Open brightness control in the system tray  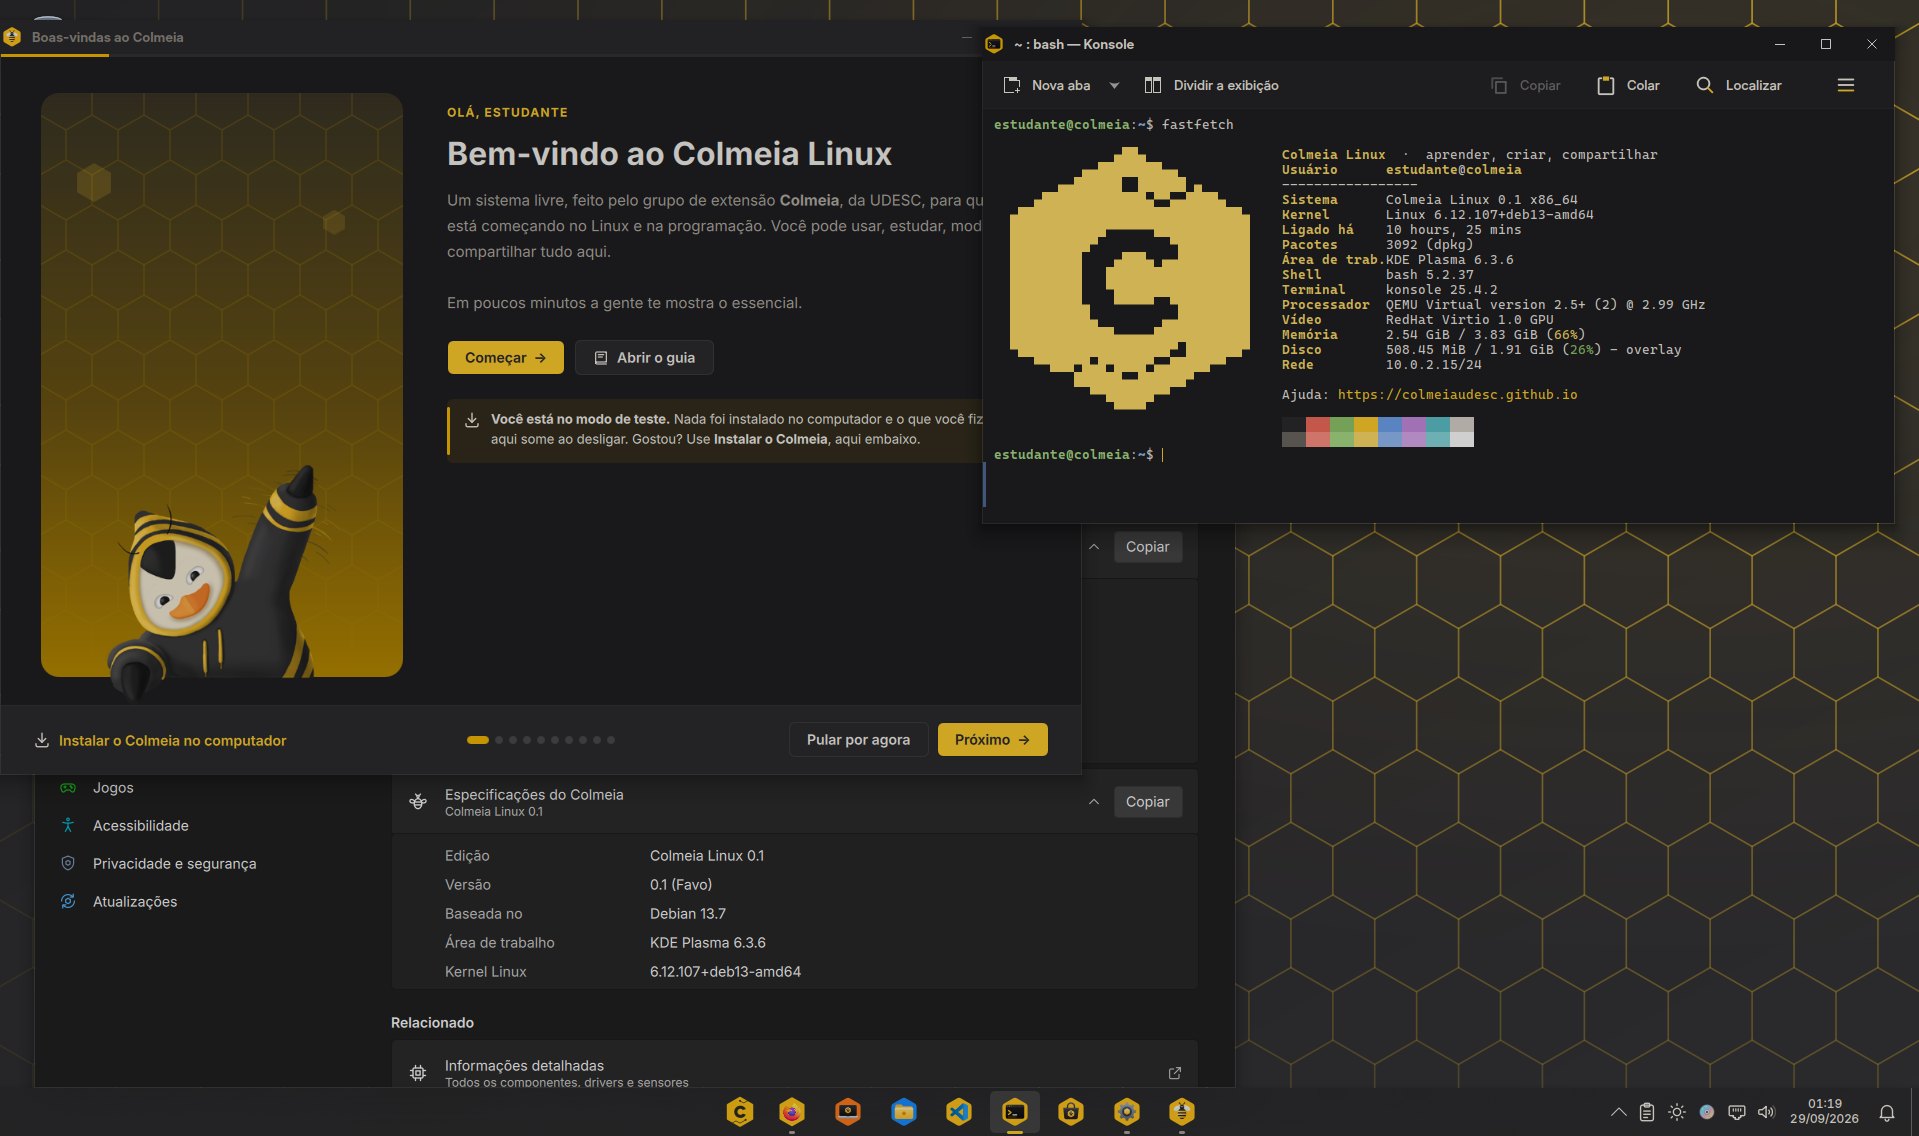(x=1677, y=1112)
